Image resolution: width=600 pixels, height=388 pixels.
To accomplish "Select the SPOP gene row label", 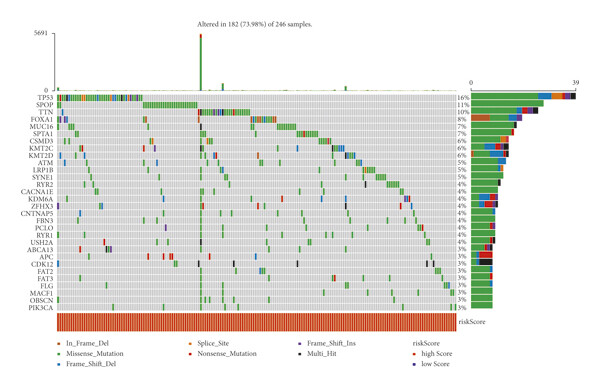I will click(x=45, y=105).
